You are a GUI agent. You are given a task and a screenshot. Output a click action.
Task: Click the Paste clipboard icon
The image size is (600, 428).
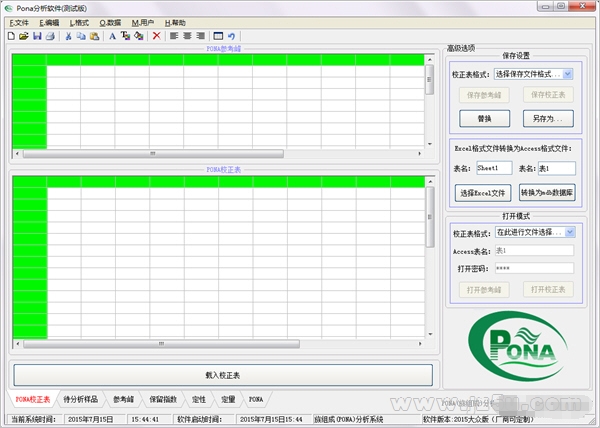pyautogui.click(x=94, y=36)
